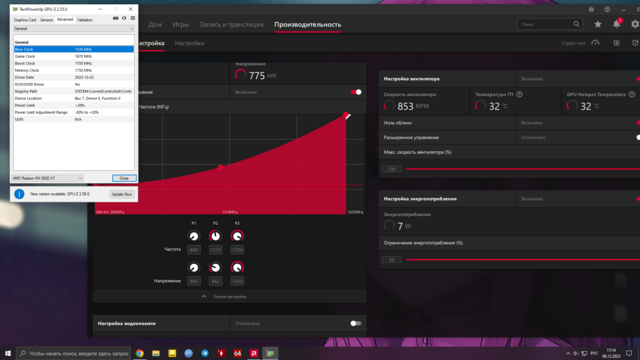Screen dimensions: 640x360
Task: Open the Windows notification center icon
Action: click(x=629, y=353)
